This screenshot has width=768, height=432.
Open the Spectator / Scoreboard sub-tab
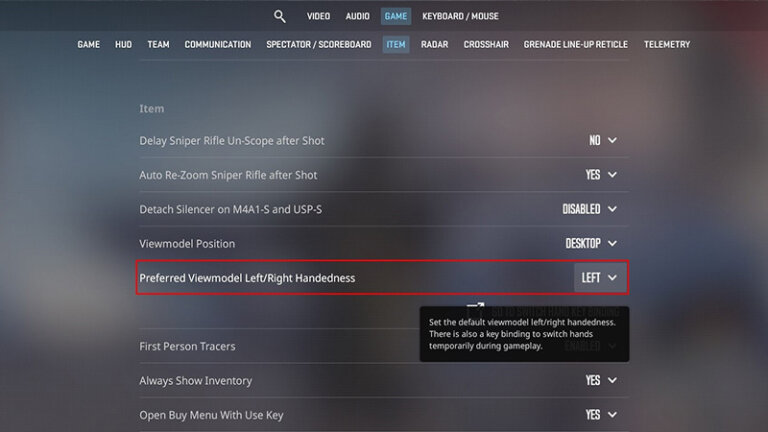pyautogui.click(x=319, y=45)
